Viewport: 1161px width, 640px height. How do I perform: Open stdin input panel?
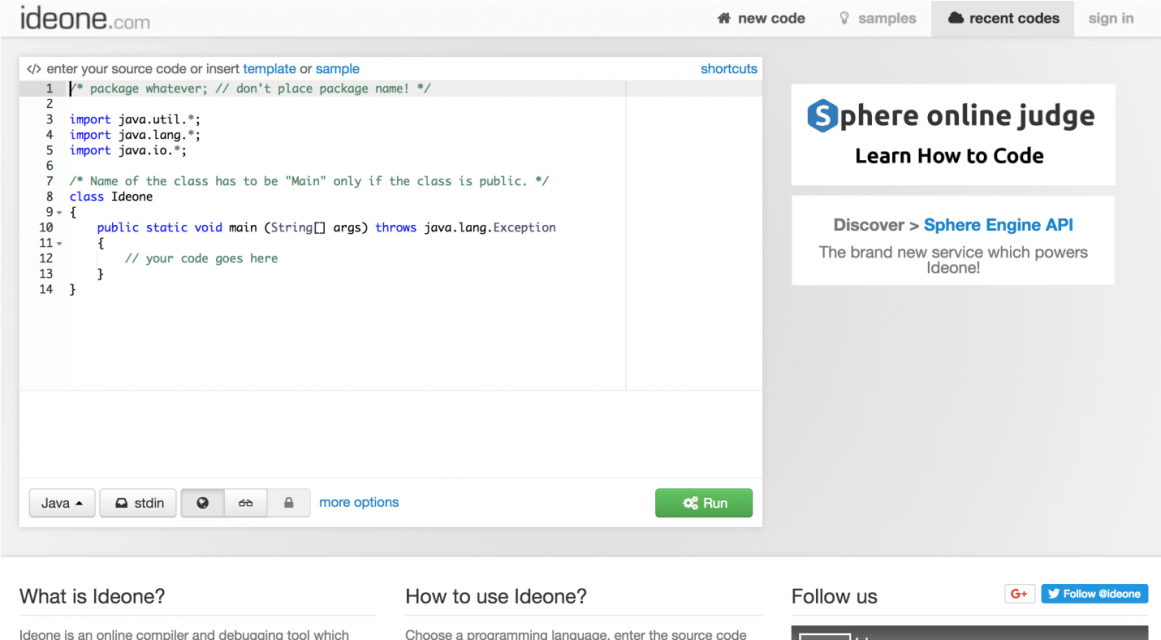138,503
